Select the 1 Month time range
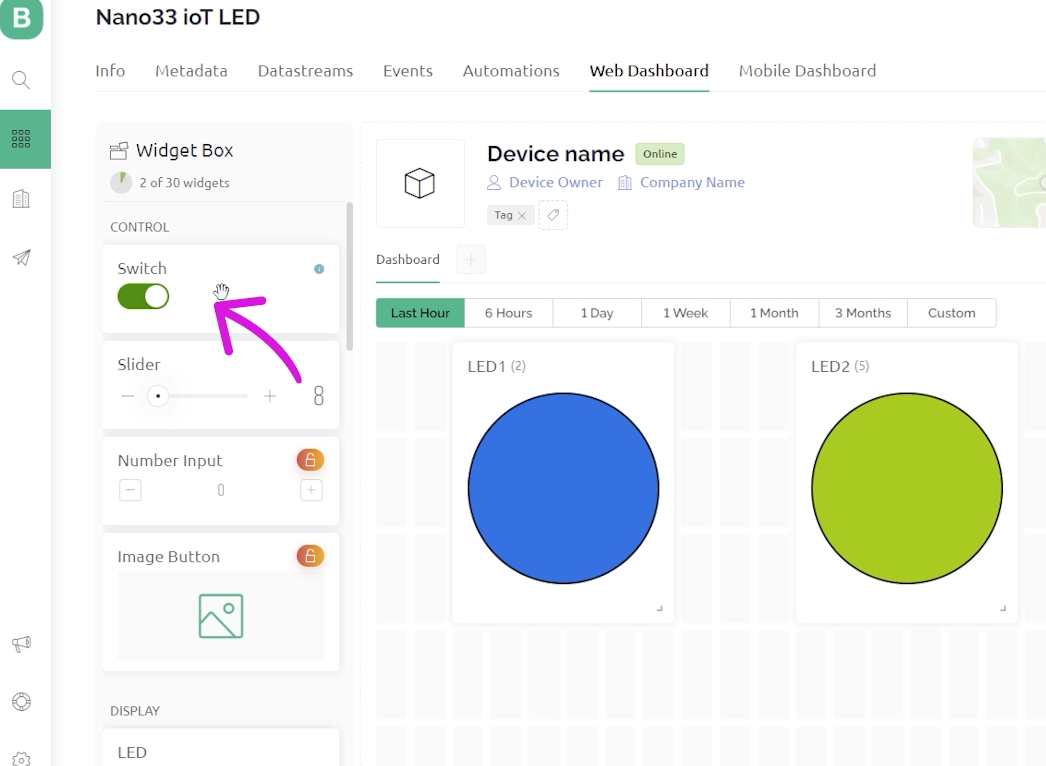 774,313
